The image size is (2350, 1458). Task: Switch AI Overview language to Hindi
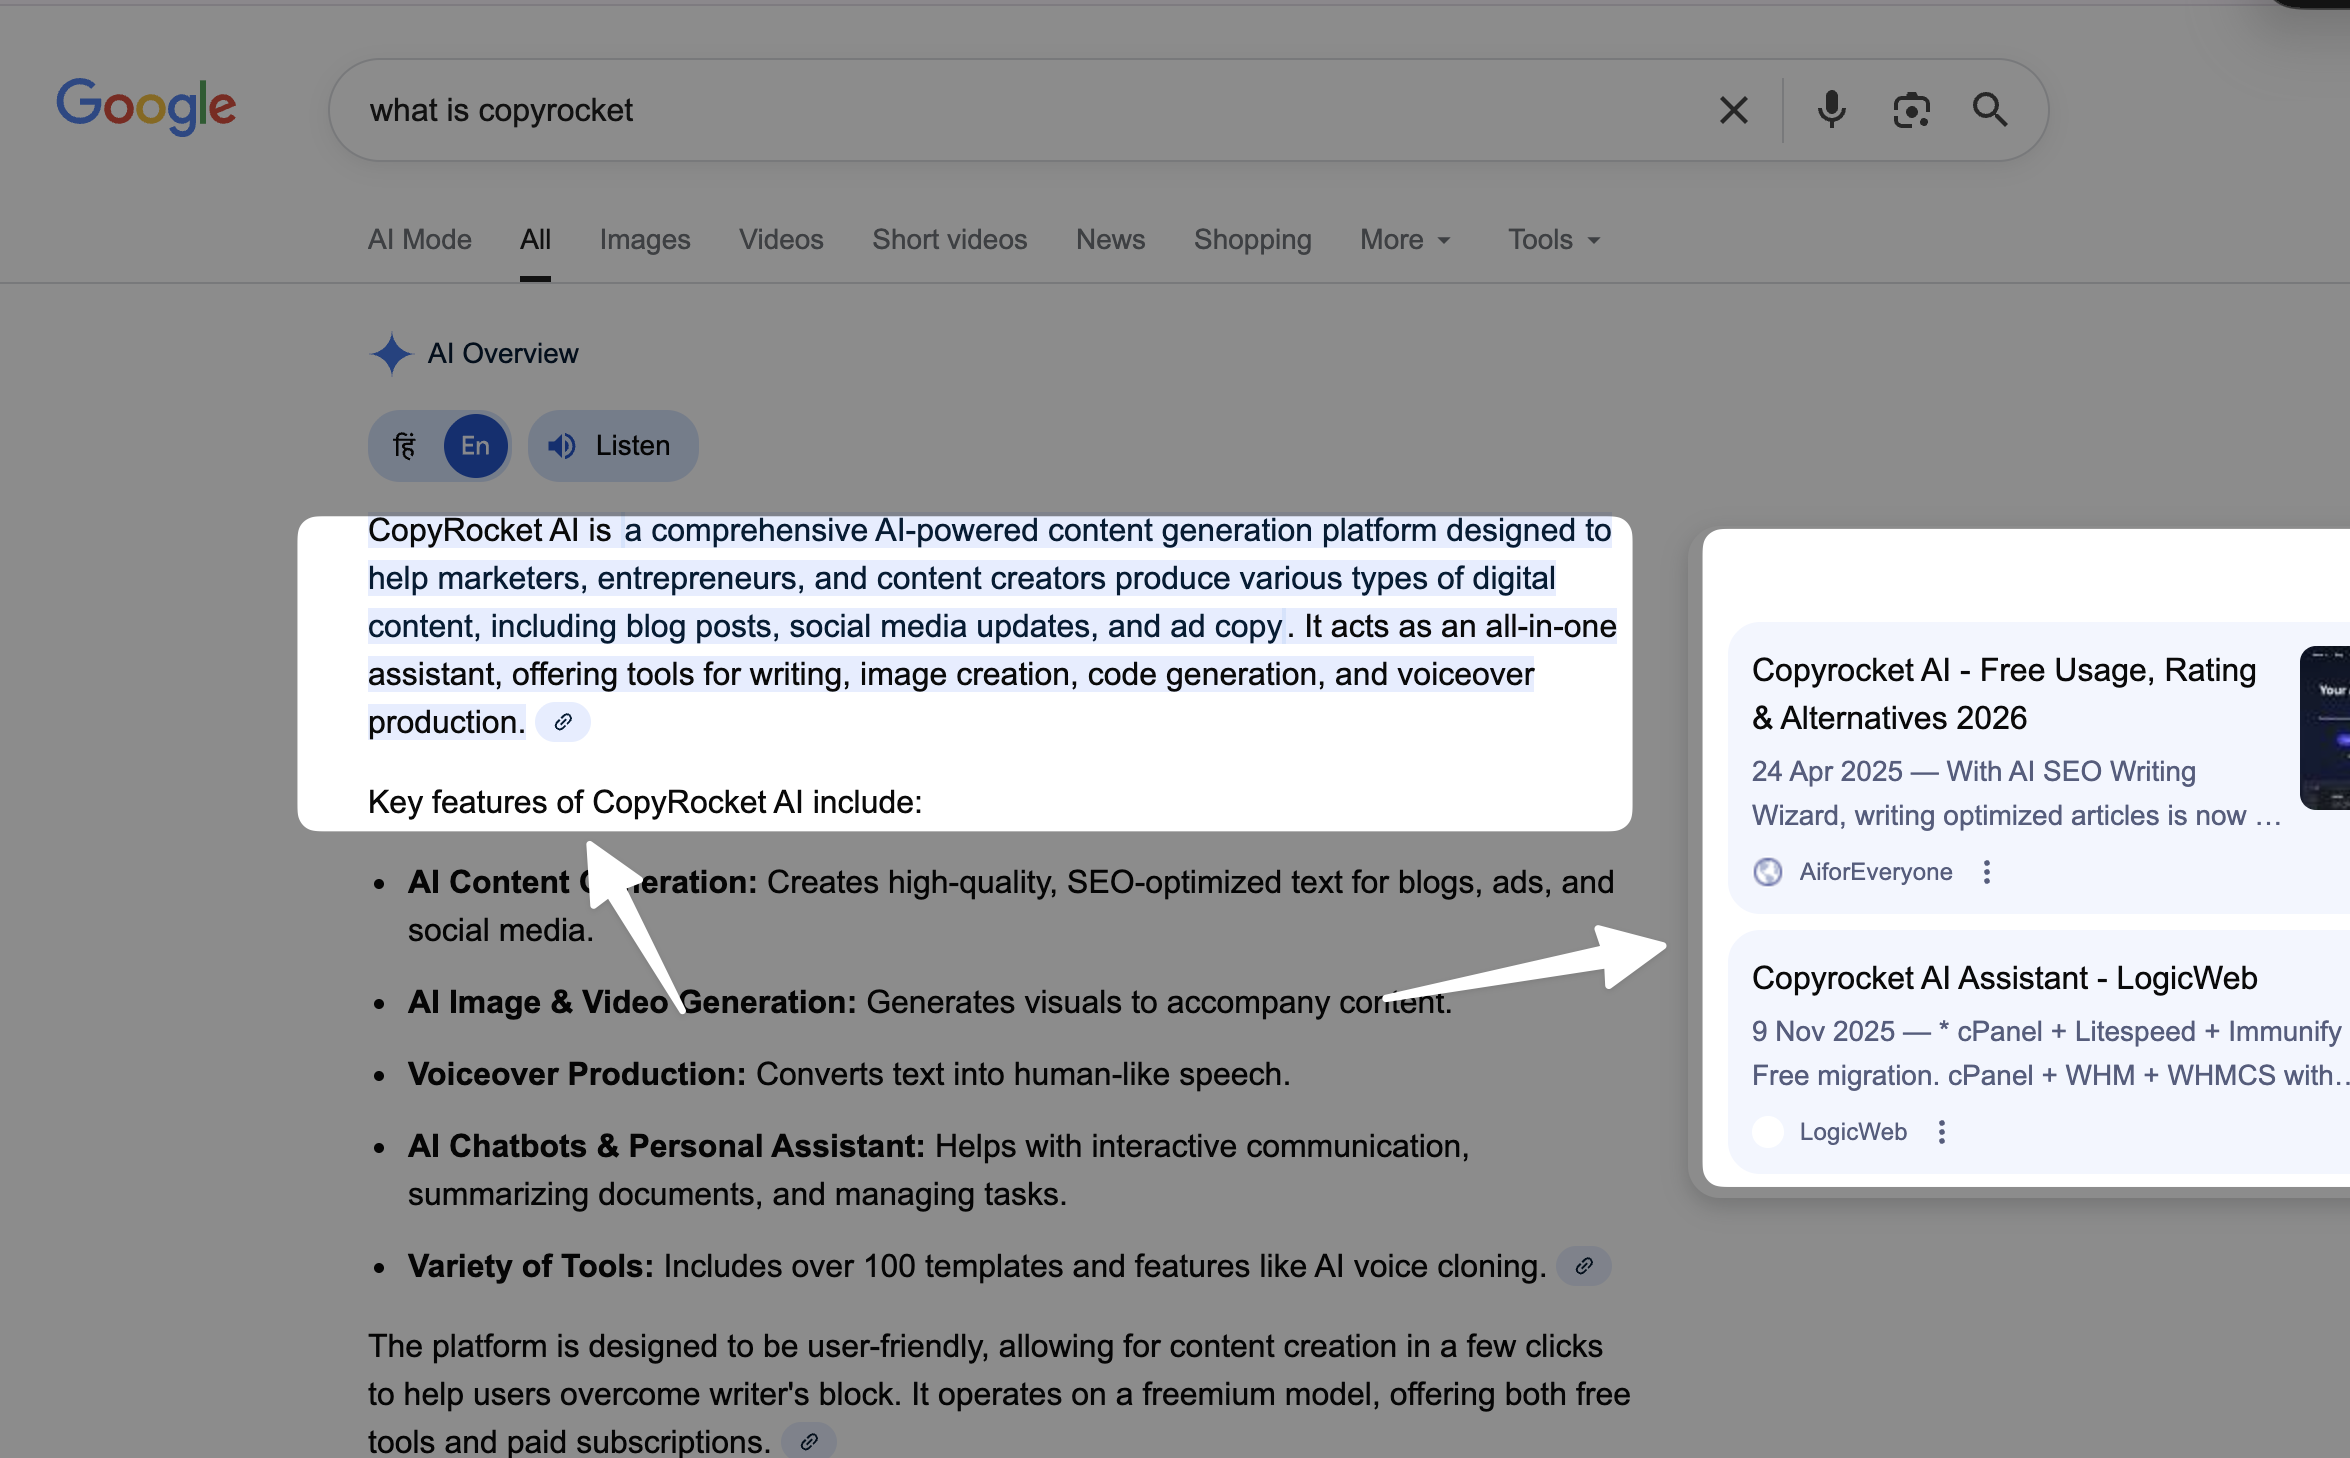[405, 446]
